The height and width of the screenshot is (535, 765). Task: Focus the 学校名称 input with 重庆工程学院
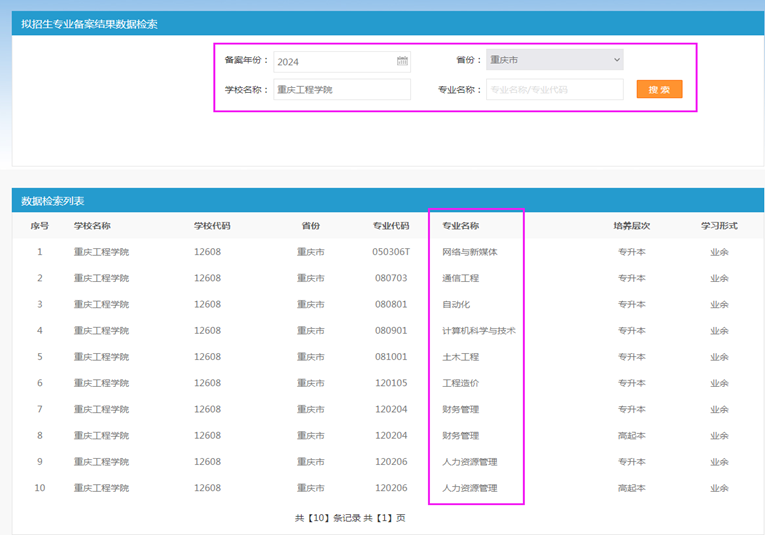[x=341, y=90]
